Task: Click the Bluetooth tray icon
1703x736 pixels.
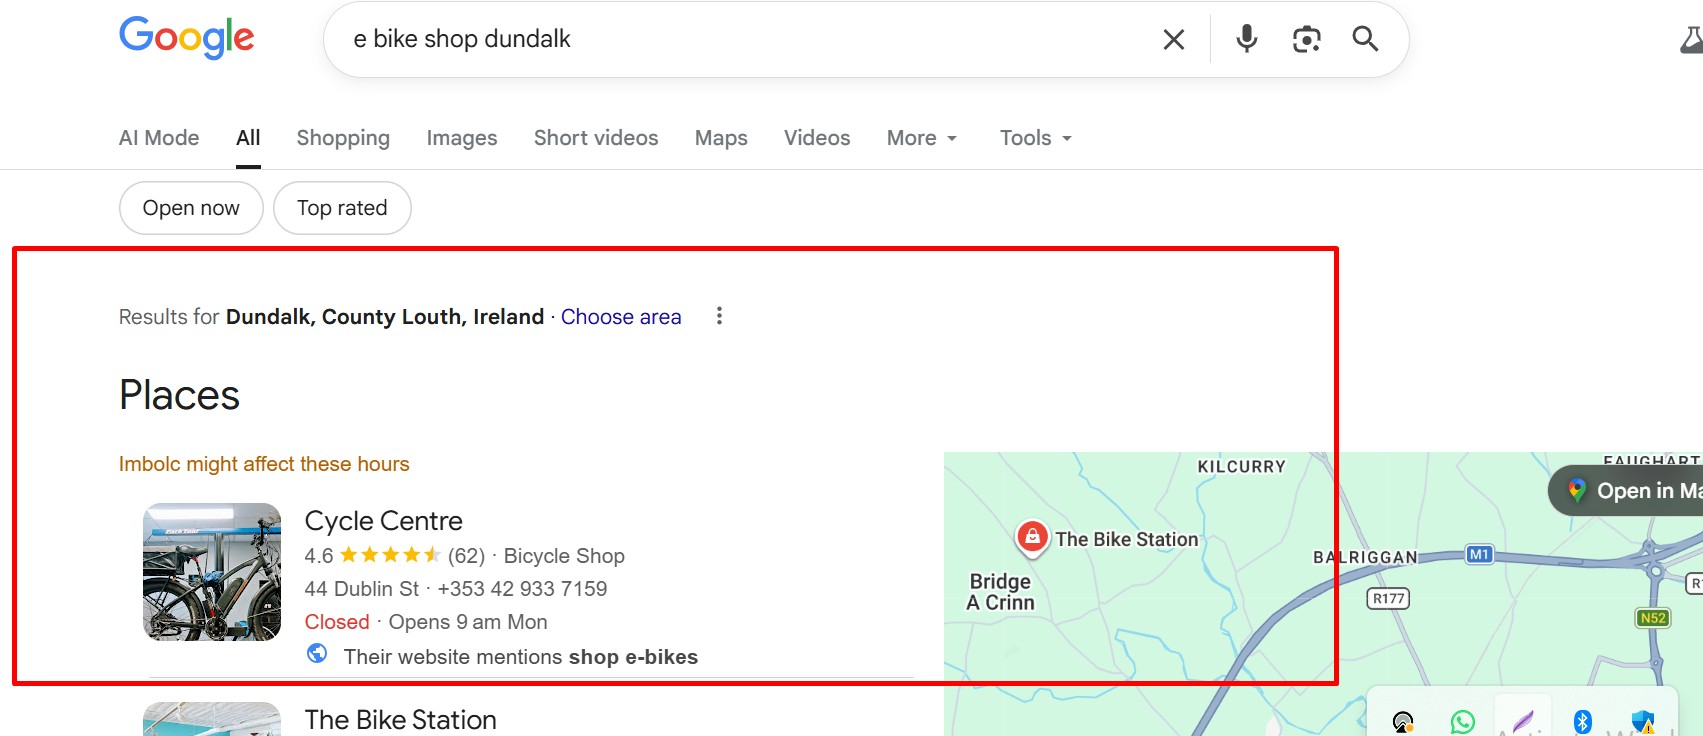Action: (x=1582, y=721)
